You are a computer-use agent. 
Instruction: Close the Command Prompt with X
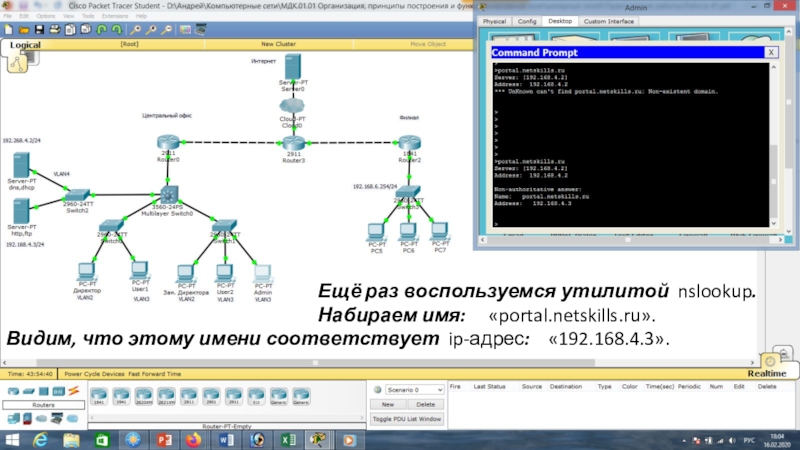pyautogui.click(x=771, y=52)
